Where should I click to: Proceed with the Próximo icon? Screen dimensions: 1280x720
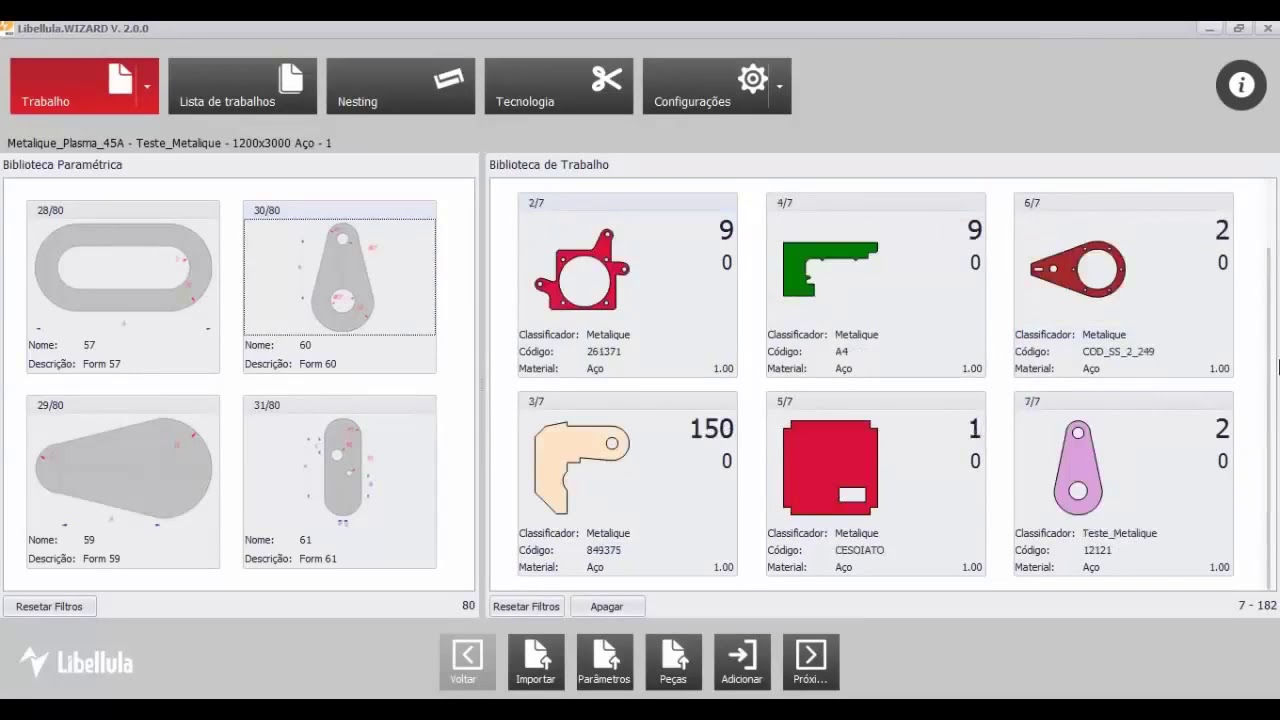[x=811, y=662]
